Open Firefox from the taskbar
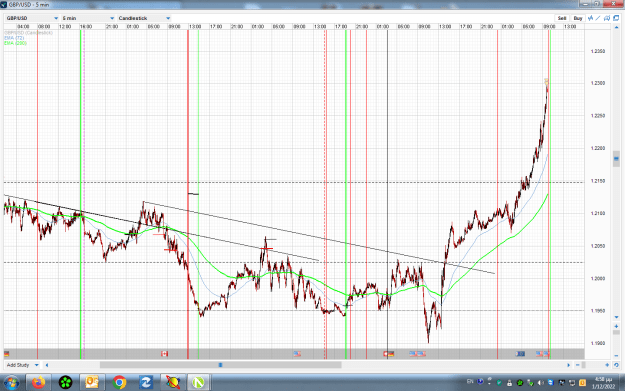Screen dimensions: 625x391 click(x=39, y=383)
